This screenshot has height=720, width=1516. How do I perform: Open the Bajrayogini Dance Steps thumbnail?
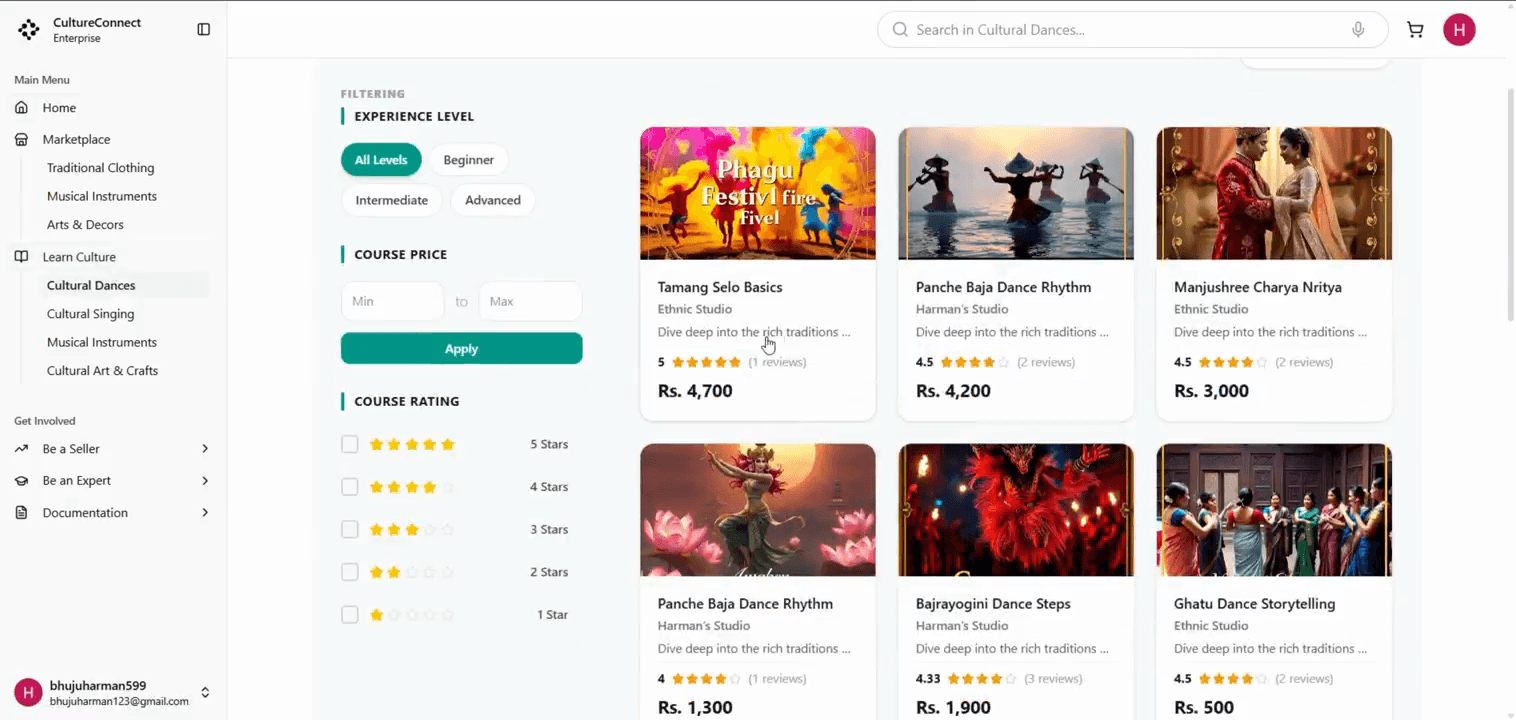pos(1016,510)
